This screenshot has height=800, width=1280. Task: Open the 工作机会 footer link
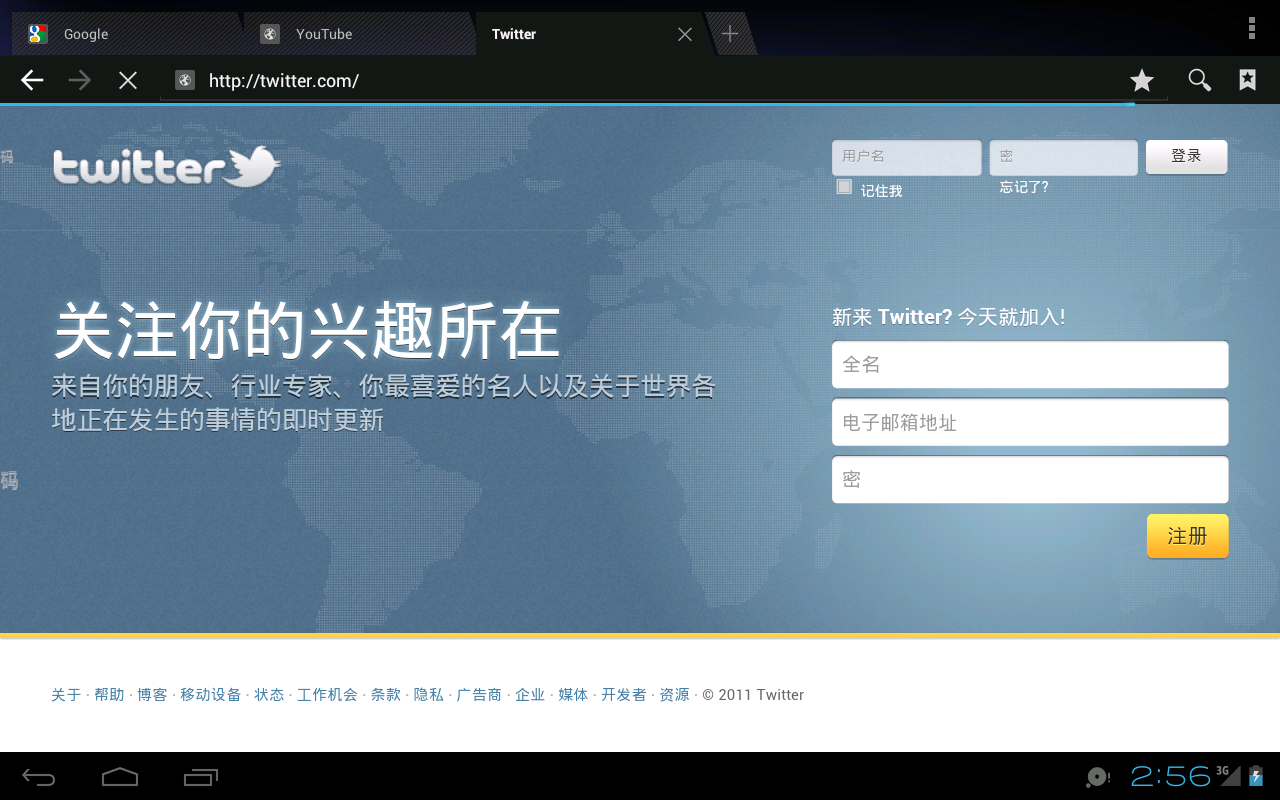(x=327, y=695)
